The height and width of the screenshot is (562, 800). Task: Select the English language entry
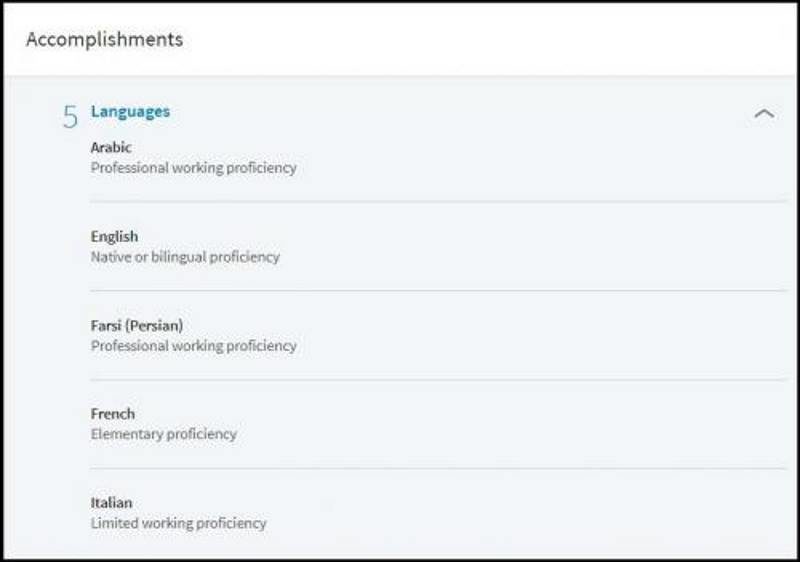pyautogui.click(x=114, y=237)
